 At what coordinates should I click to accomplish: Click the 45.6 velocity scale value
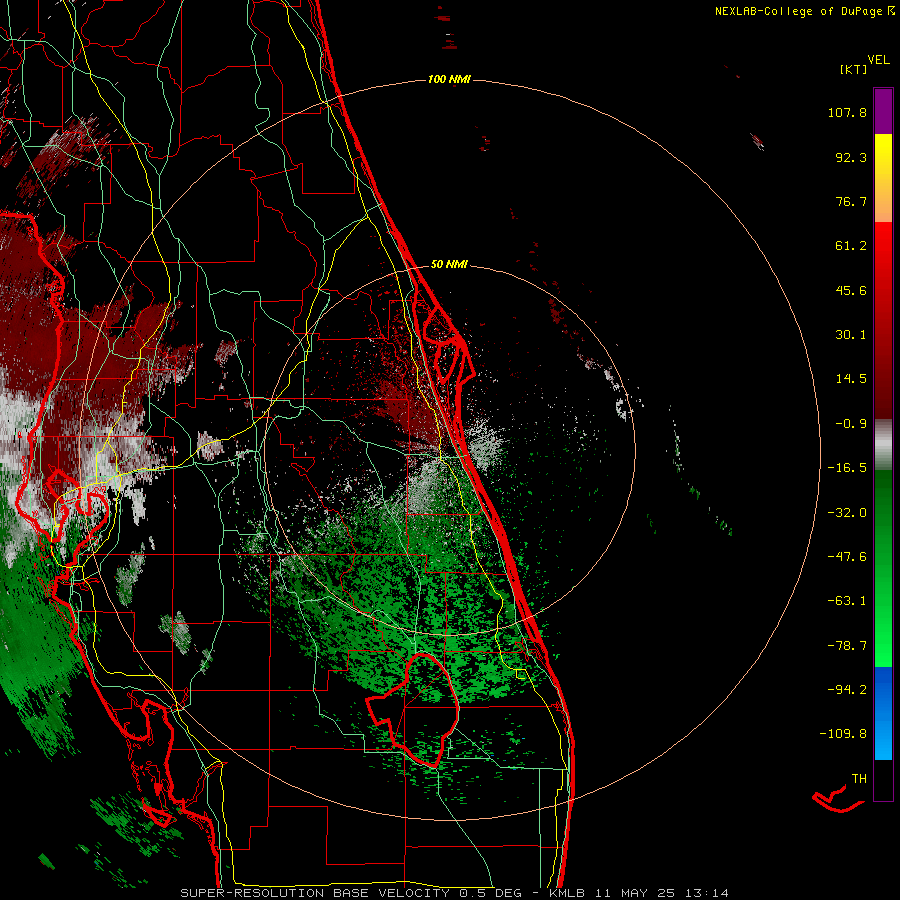(851, 290)
